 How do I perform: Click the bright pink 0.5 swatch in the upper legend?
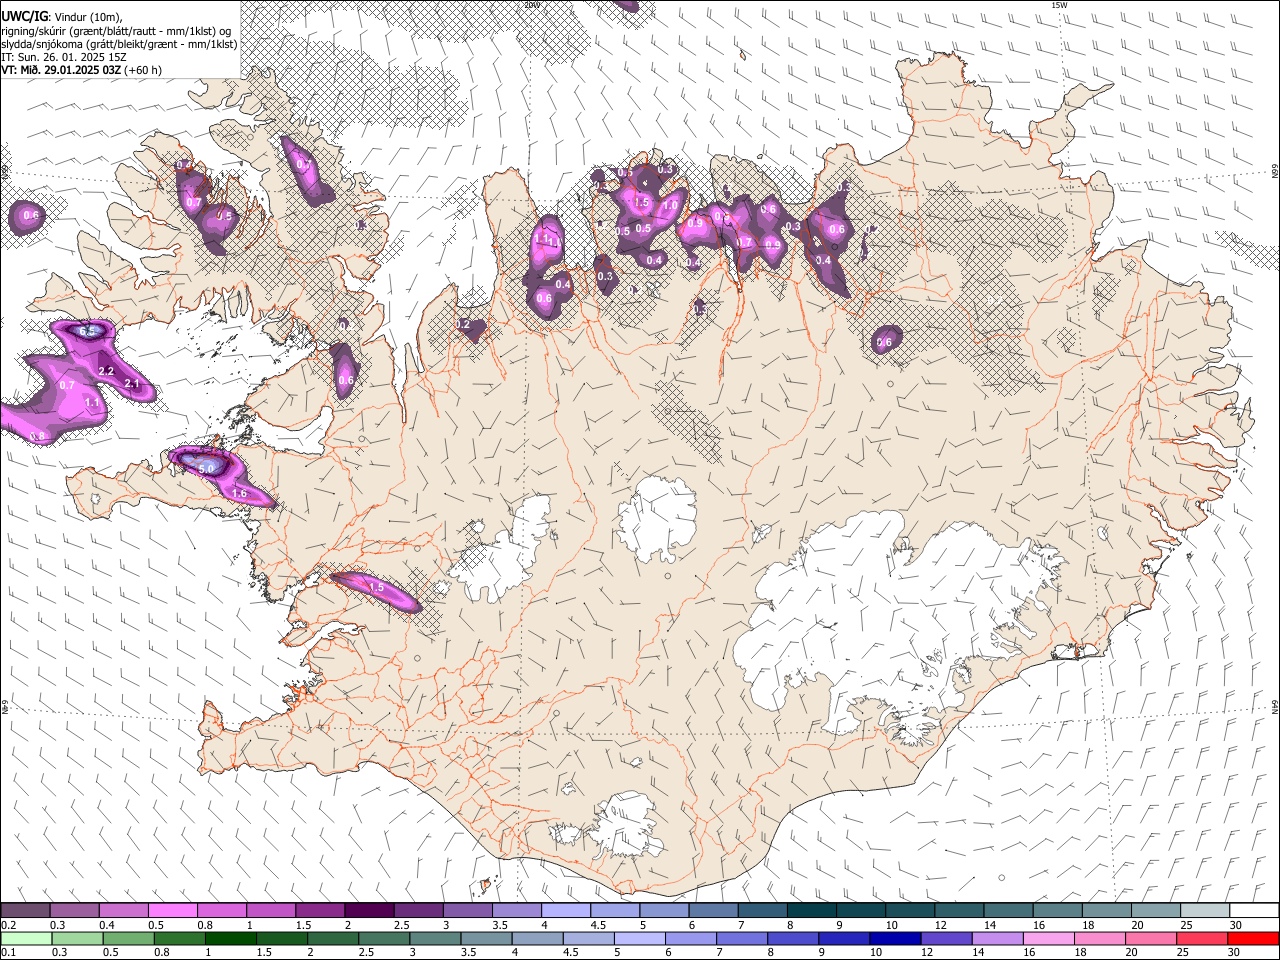click(x=172, y=911)
